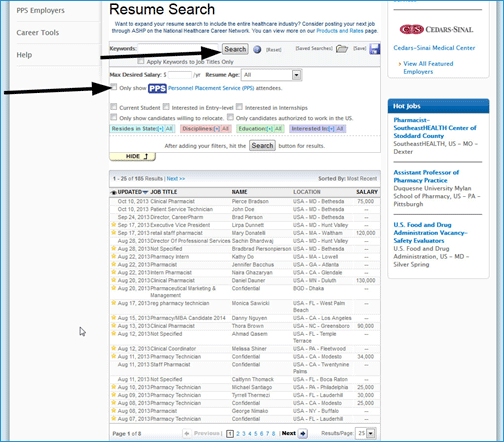Open the Products and Rates link
Viewport: 504px width, 442px height.
pos(340,31)
